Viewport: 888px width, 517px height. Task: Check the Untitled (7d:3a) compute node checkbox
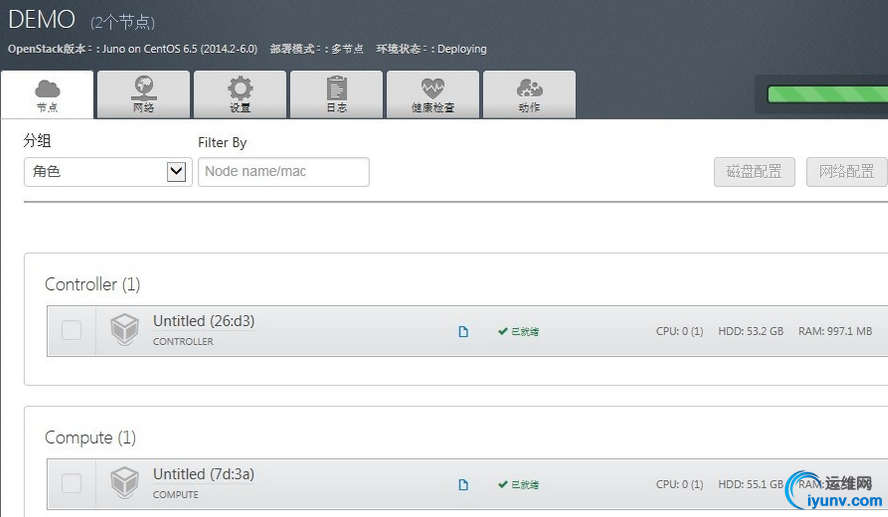click(x=71, y=484)
